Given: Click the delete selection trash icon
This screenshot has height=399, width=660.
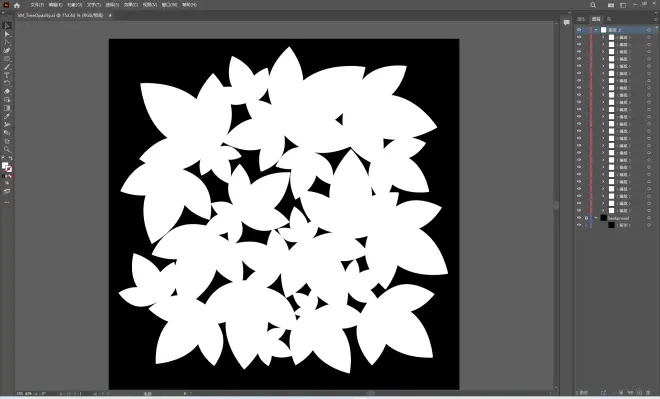Looking at the screenshot, I should coord(649,392).
